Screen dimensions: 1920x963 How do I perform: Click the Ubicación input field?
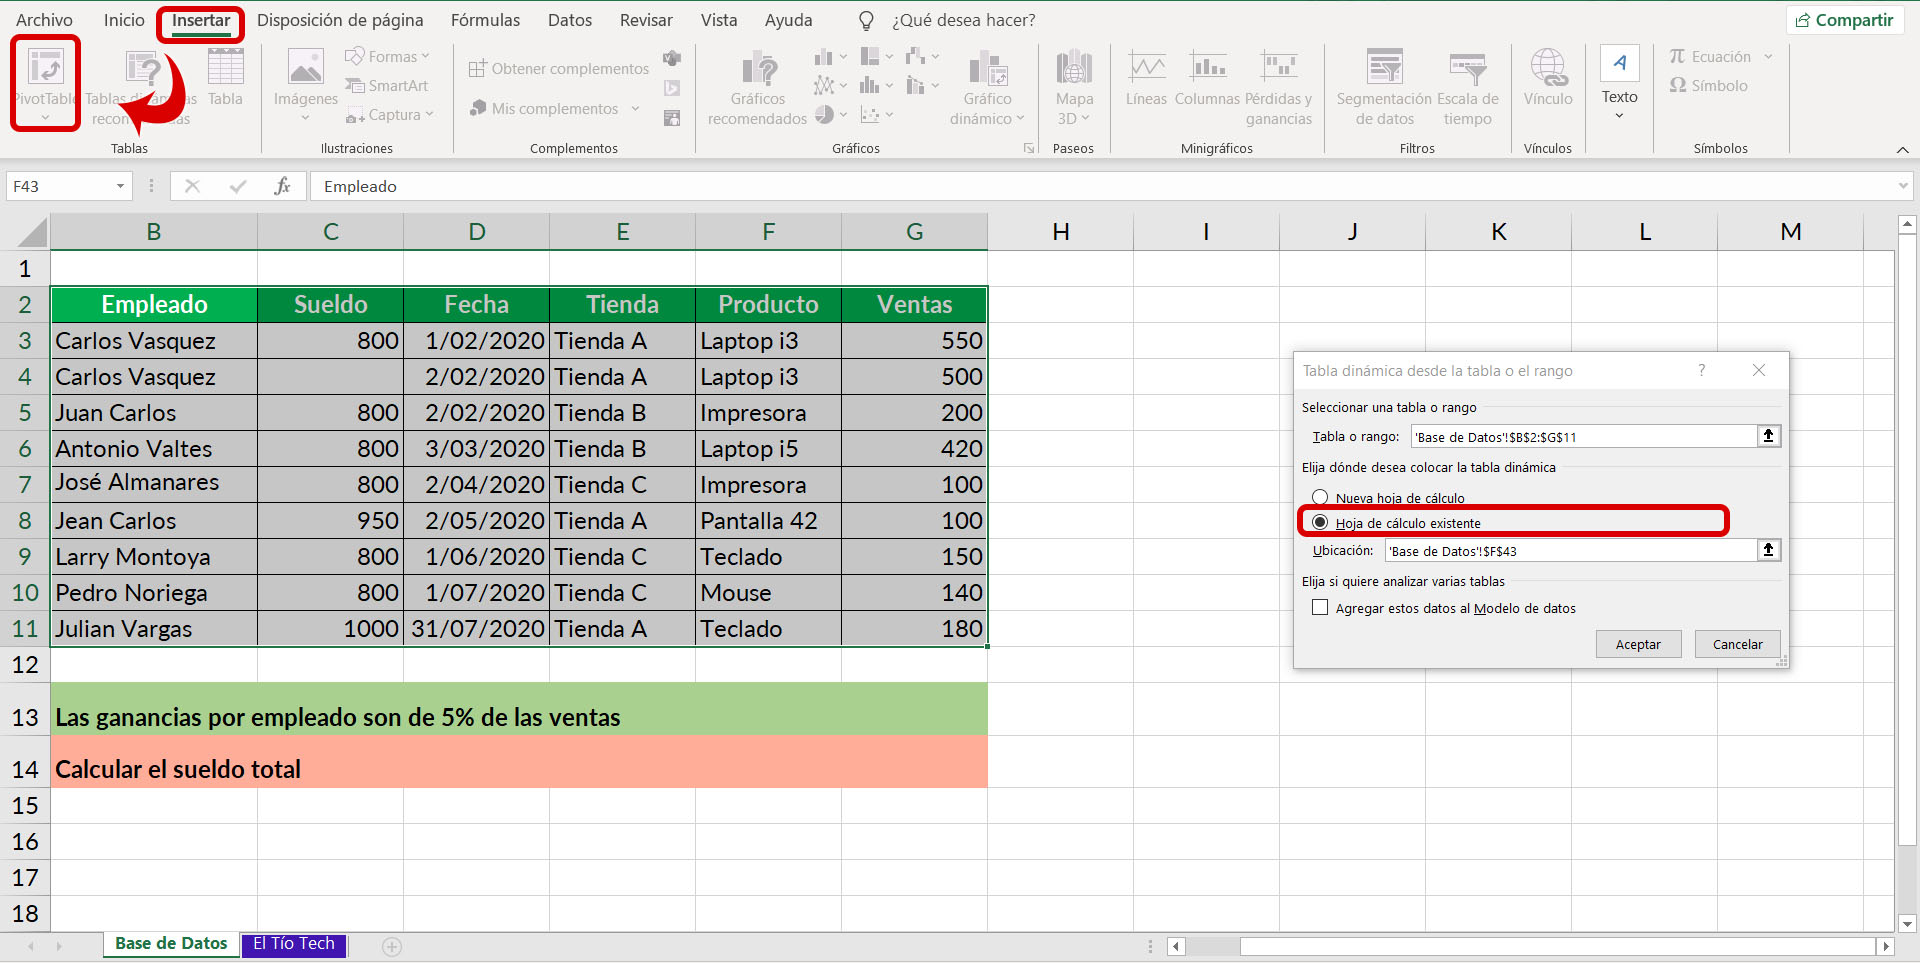(1570, 551)
